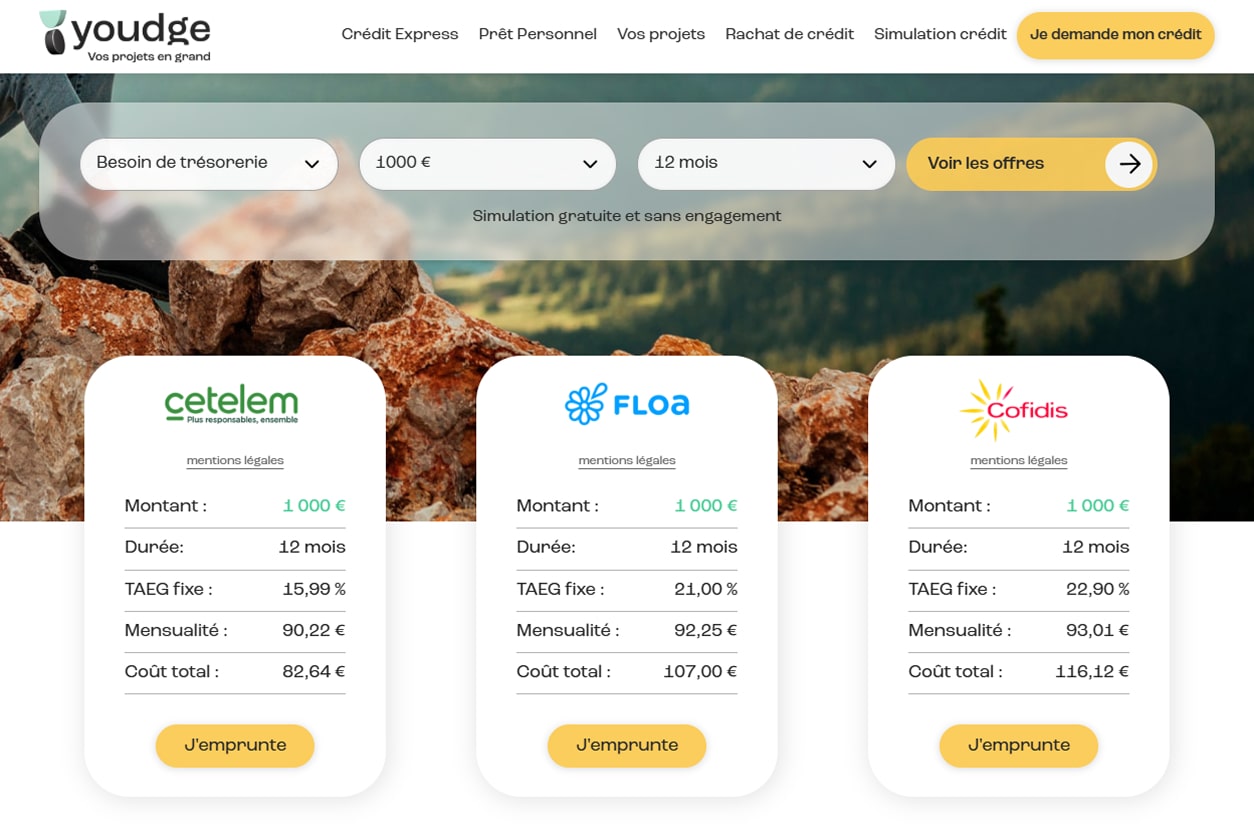Viewport: 1254px width, 836px height.
Task: Open Vos projets in navigation
Action: (661, 34)
